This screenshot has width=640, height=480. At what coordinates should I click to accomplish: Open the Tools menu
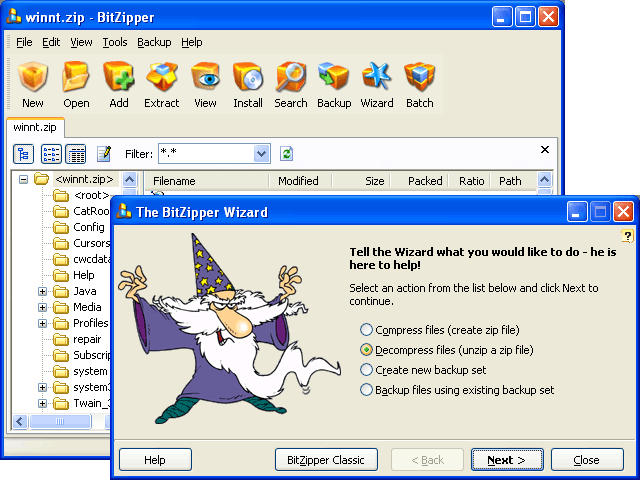coord(115,42)
